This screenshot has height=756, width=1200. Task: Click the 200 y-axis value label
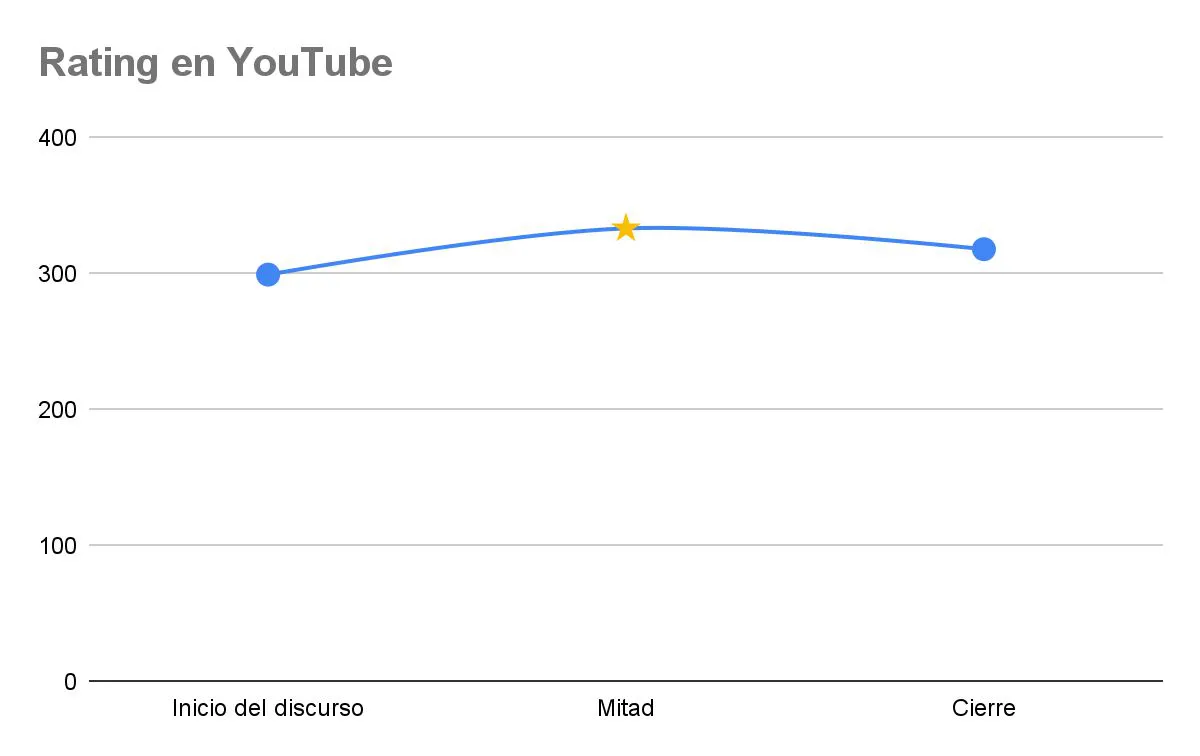coord(57,409)
